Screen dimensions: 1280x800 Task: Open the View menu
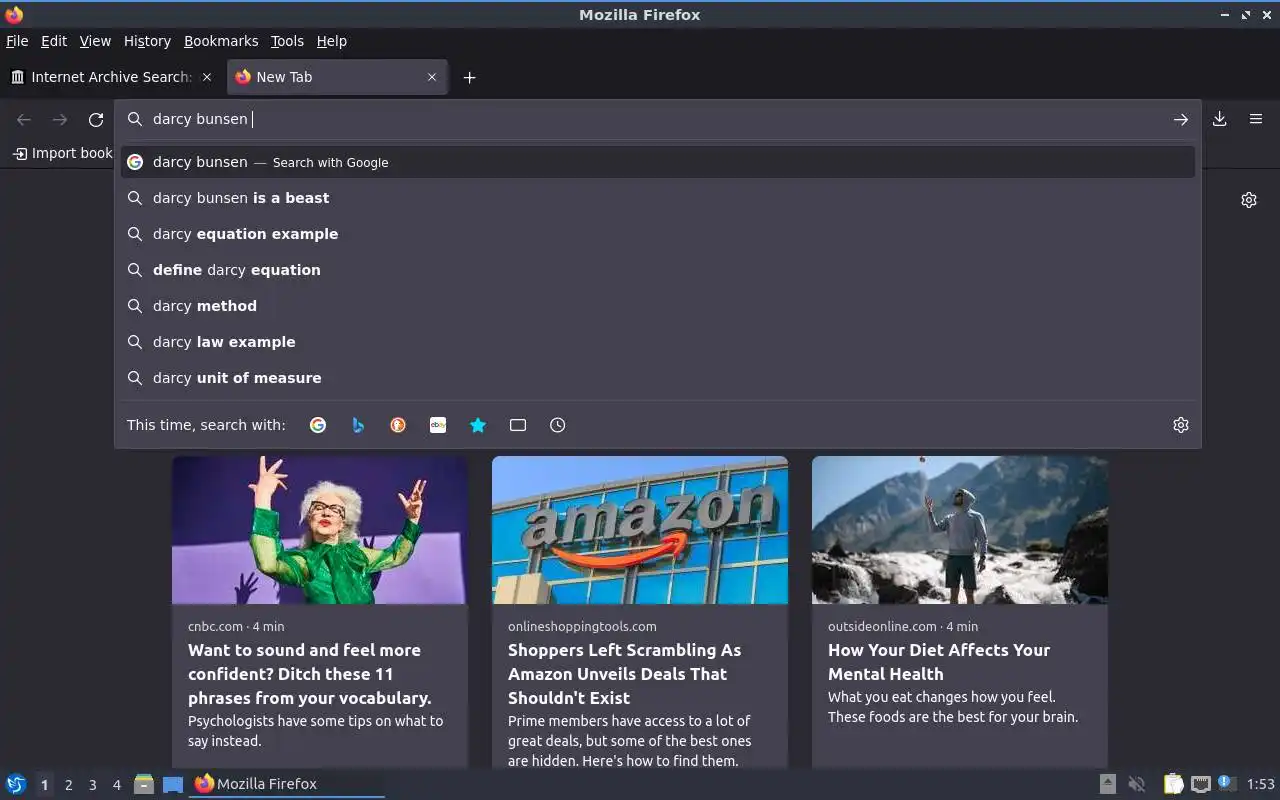click(95, 41)
